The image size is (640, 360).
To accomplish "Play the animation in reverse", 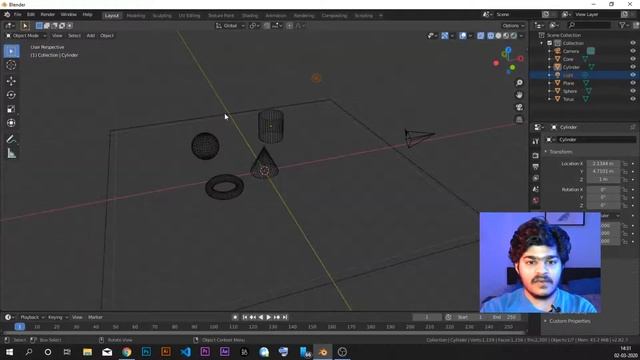I will pyautogui.click(x=261, y=317).
